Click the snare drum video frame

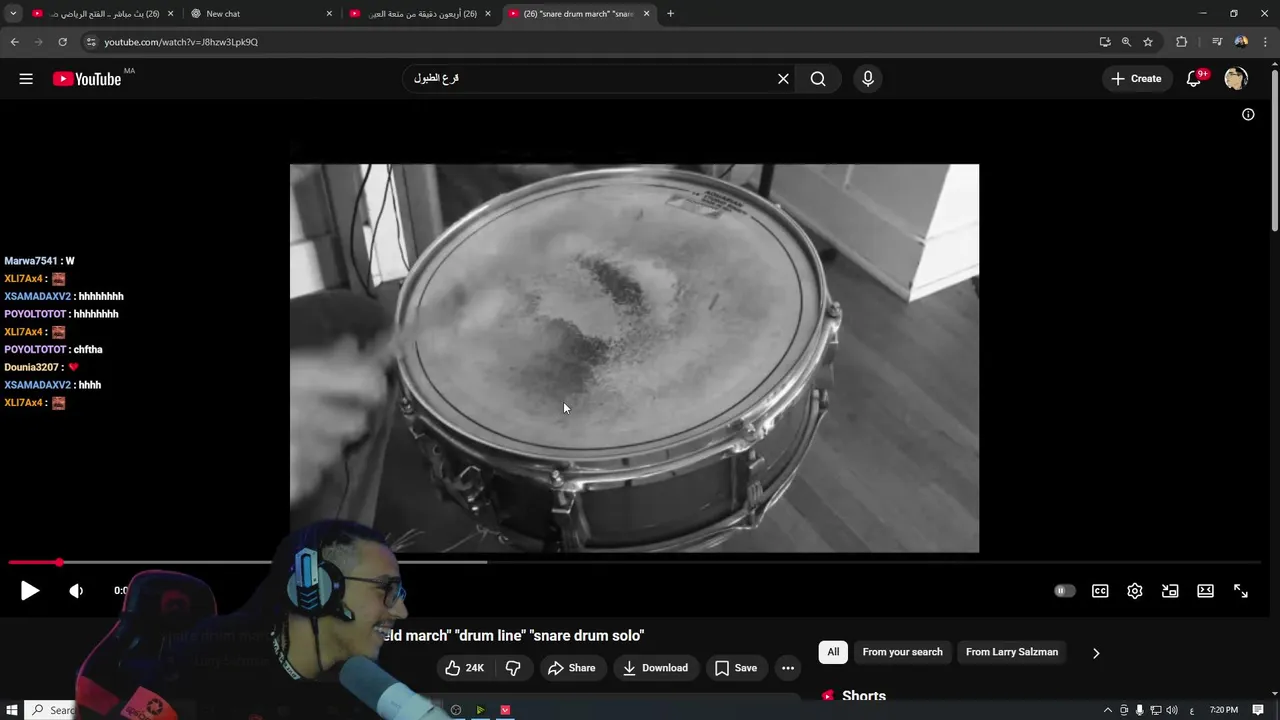coord(634,358)
